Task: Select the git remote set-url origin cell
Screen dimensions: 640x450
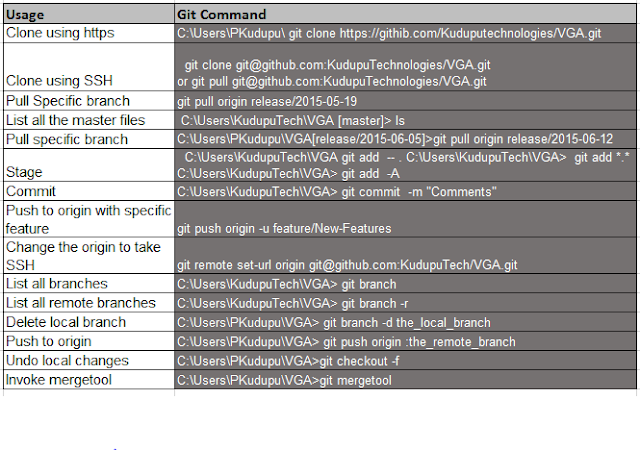Action: click(405, 256)
